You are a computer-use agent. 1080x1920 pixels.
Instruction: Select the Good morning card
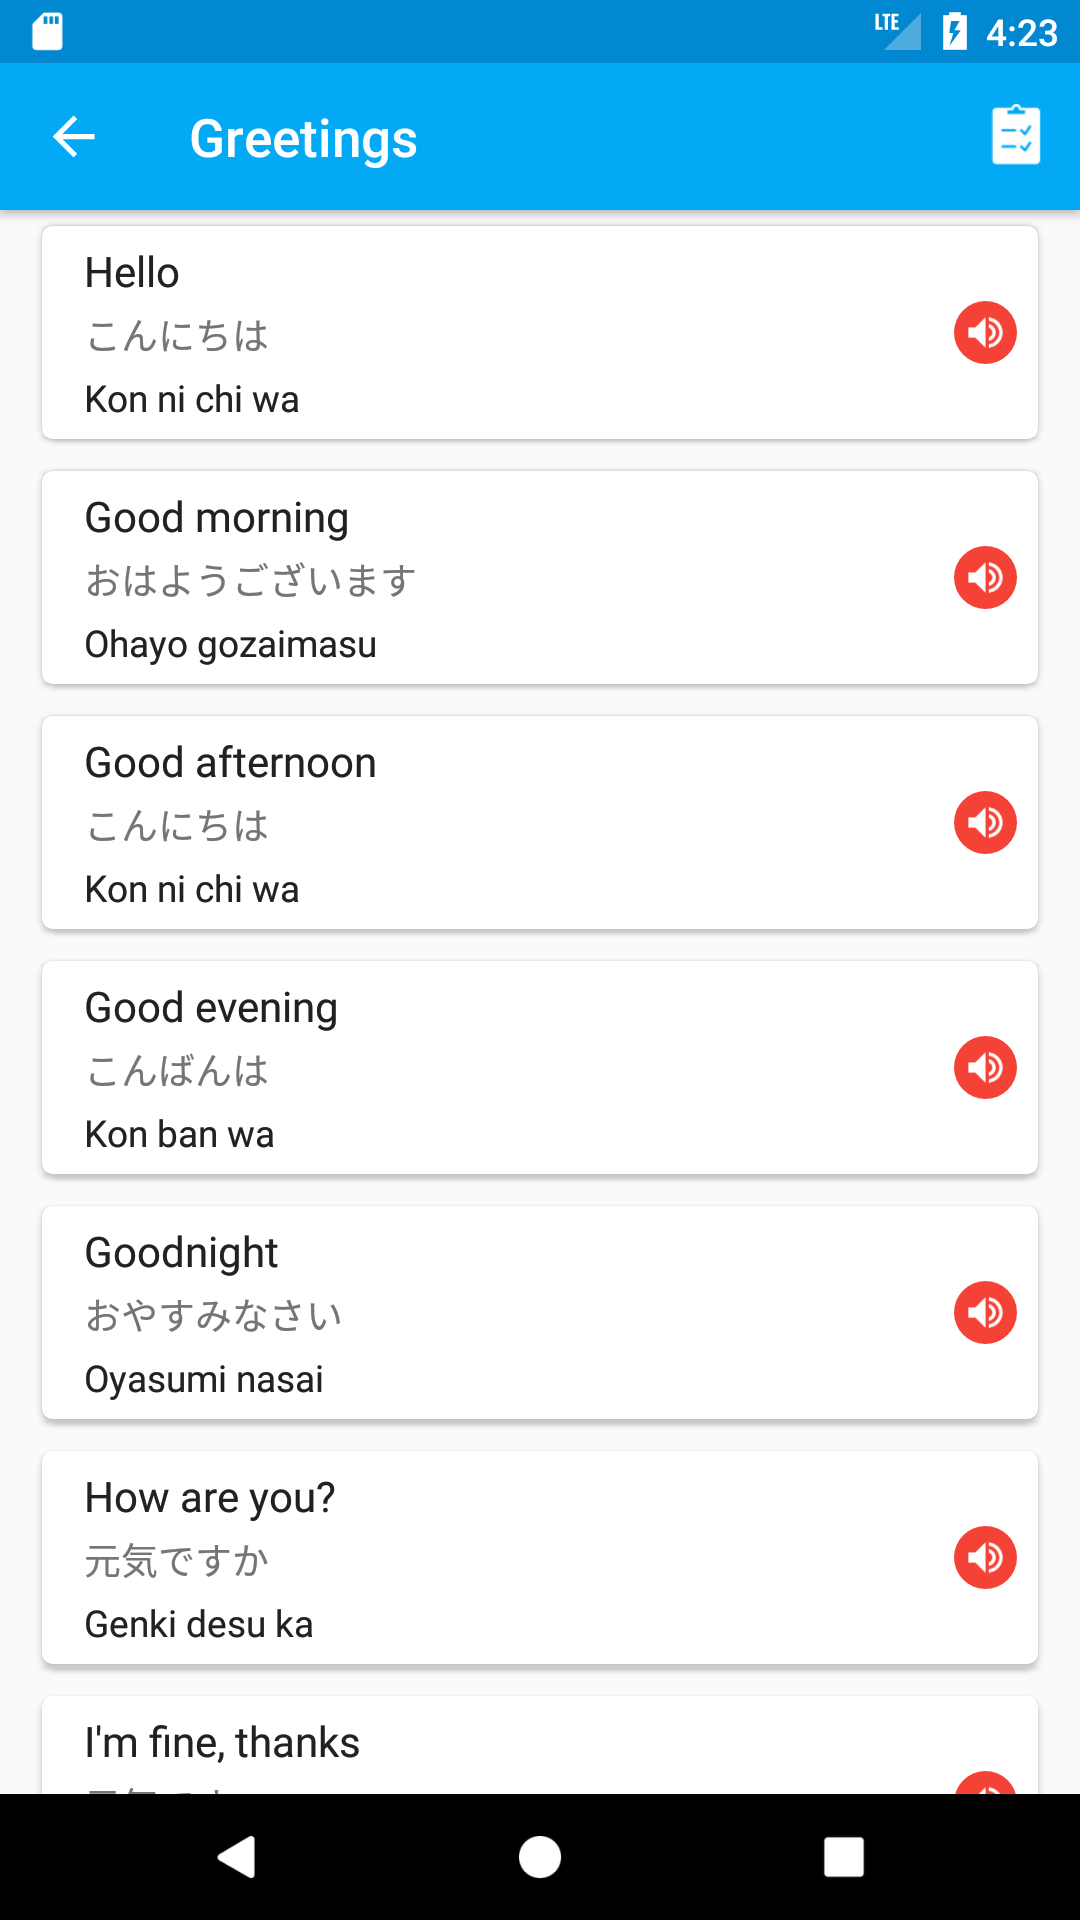tap(540, 577)
